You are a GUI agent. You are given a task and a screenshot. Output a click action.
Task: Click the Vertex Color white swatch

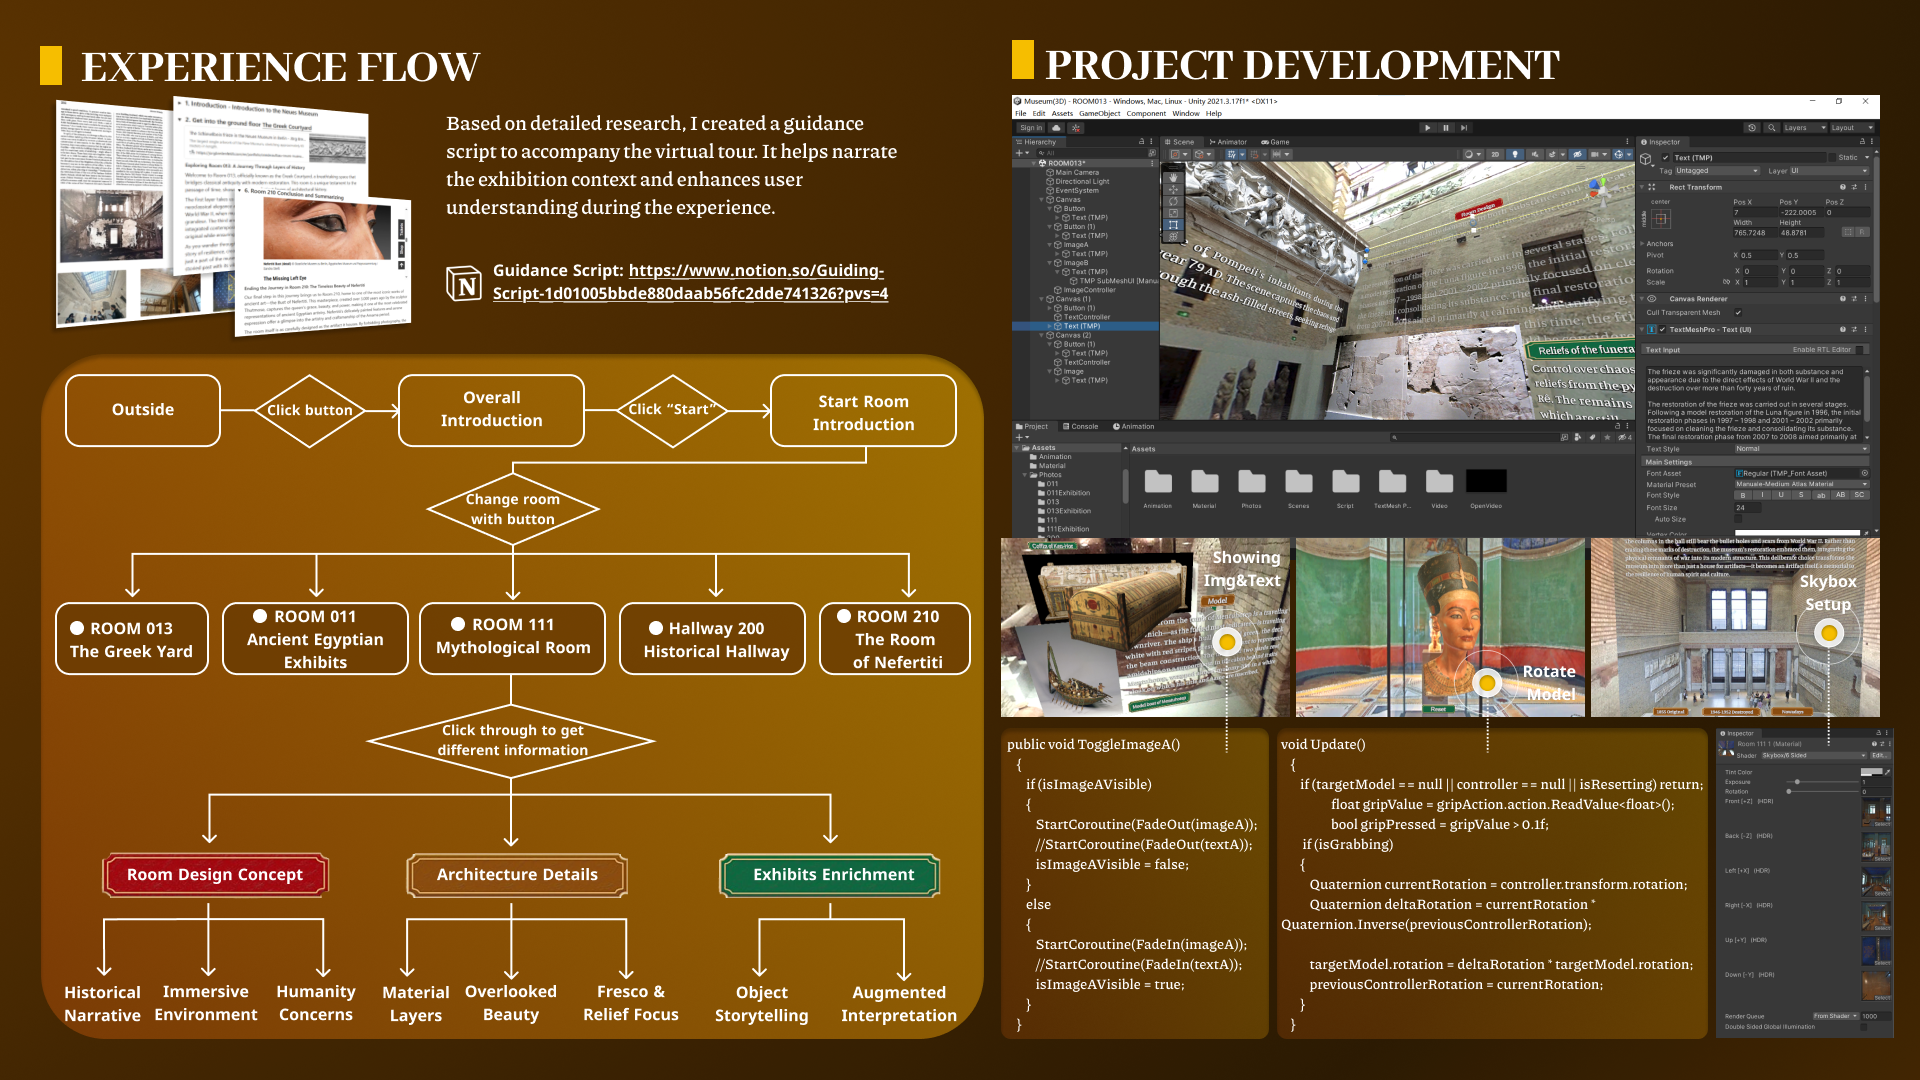(1797, 532)
